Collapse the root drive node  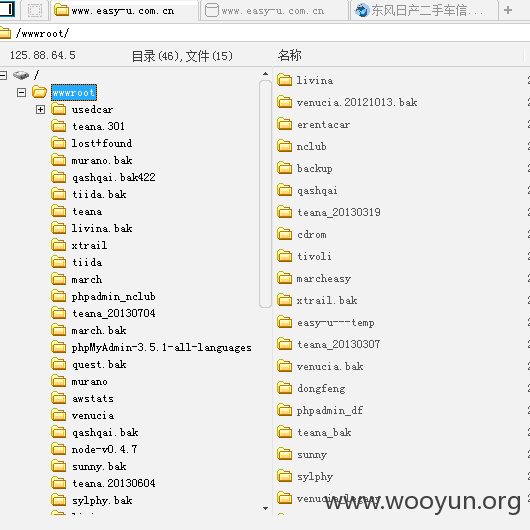[x=3, y=75]
